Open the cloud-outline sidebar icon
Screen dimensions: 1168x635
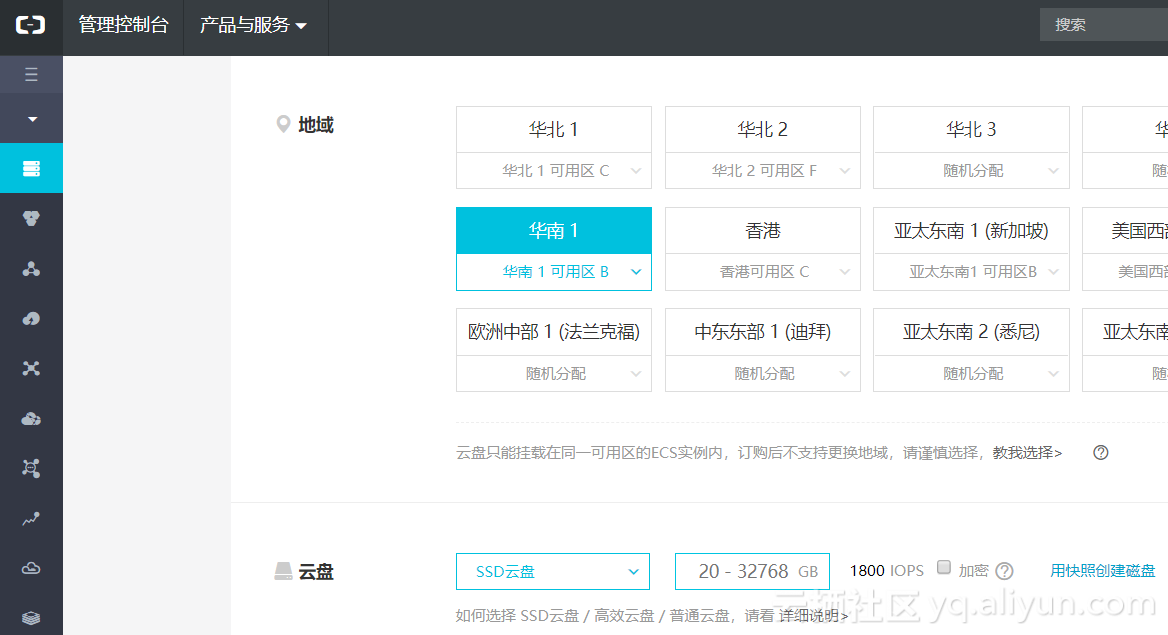(31, 569)
